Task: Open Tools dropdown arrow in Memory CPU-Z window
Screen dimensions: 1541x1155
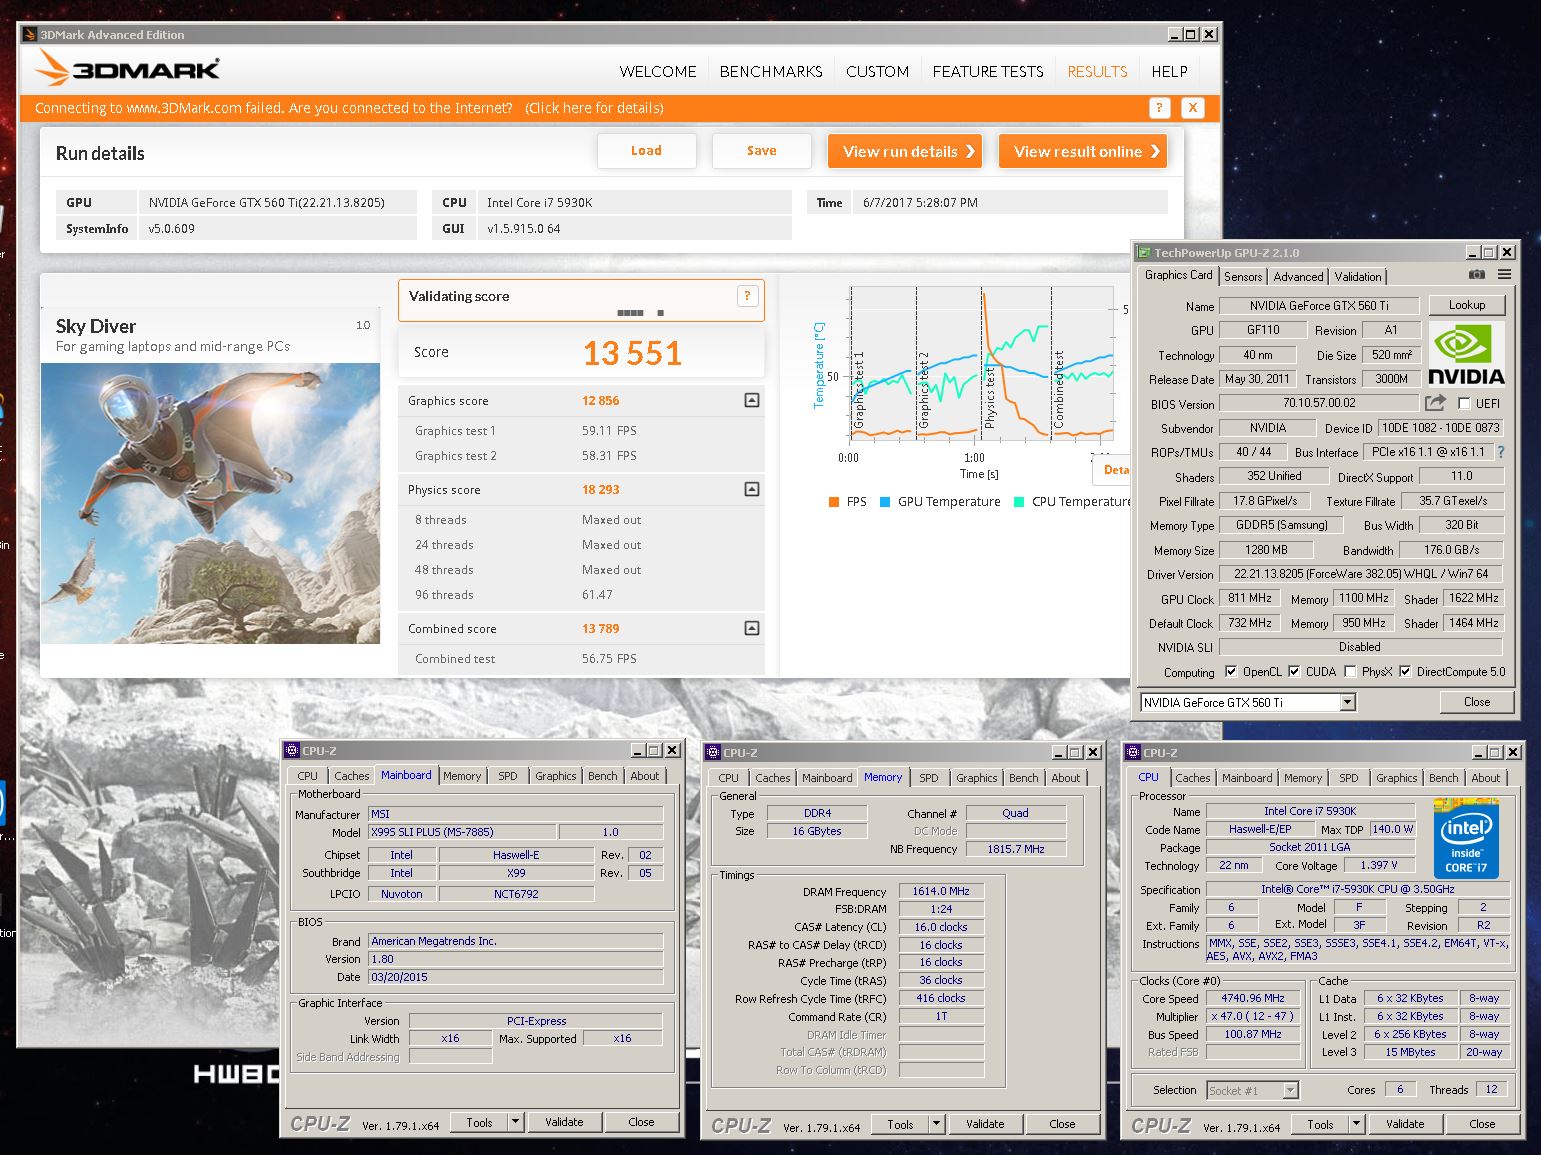Action: (937, 1124)
